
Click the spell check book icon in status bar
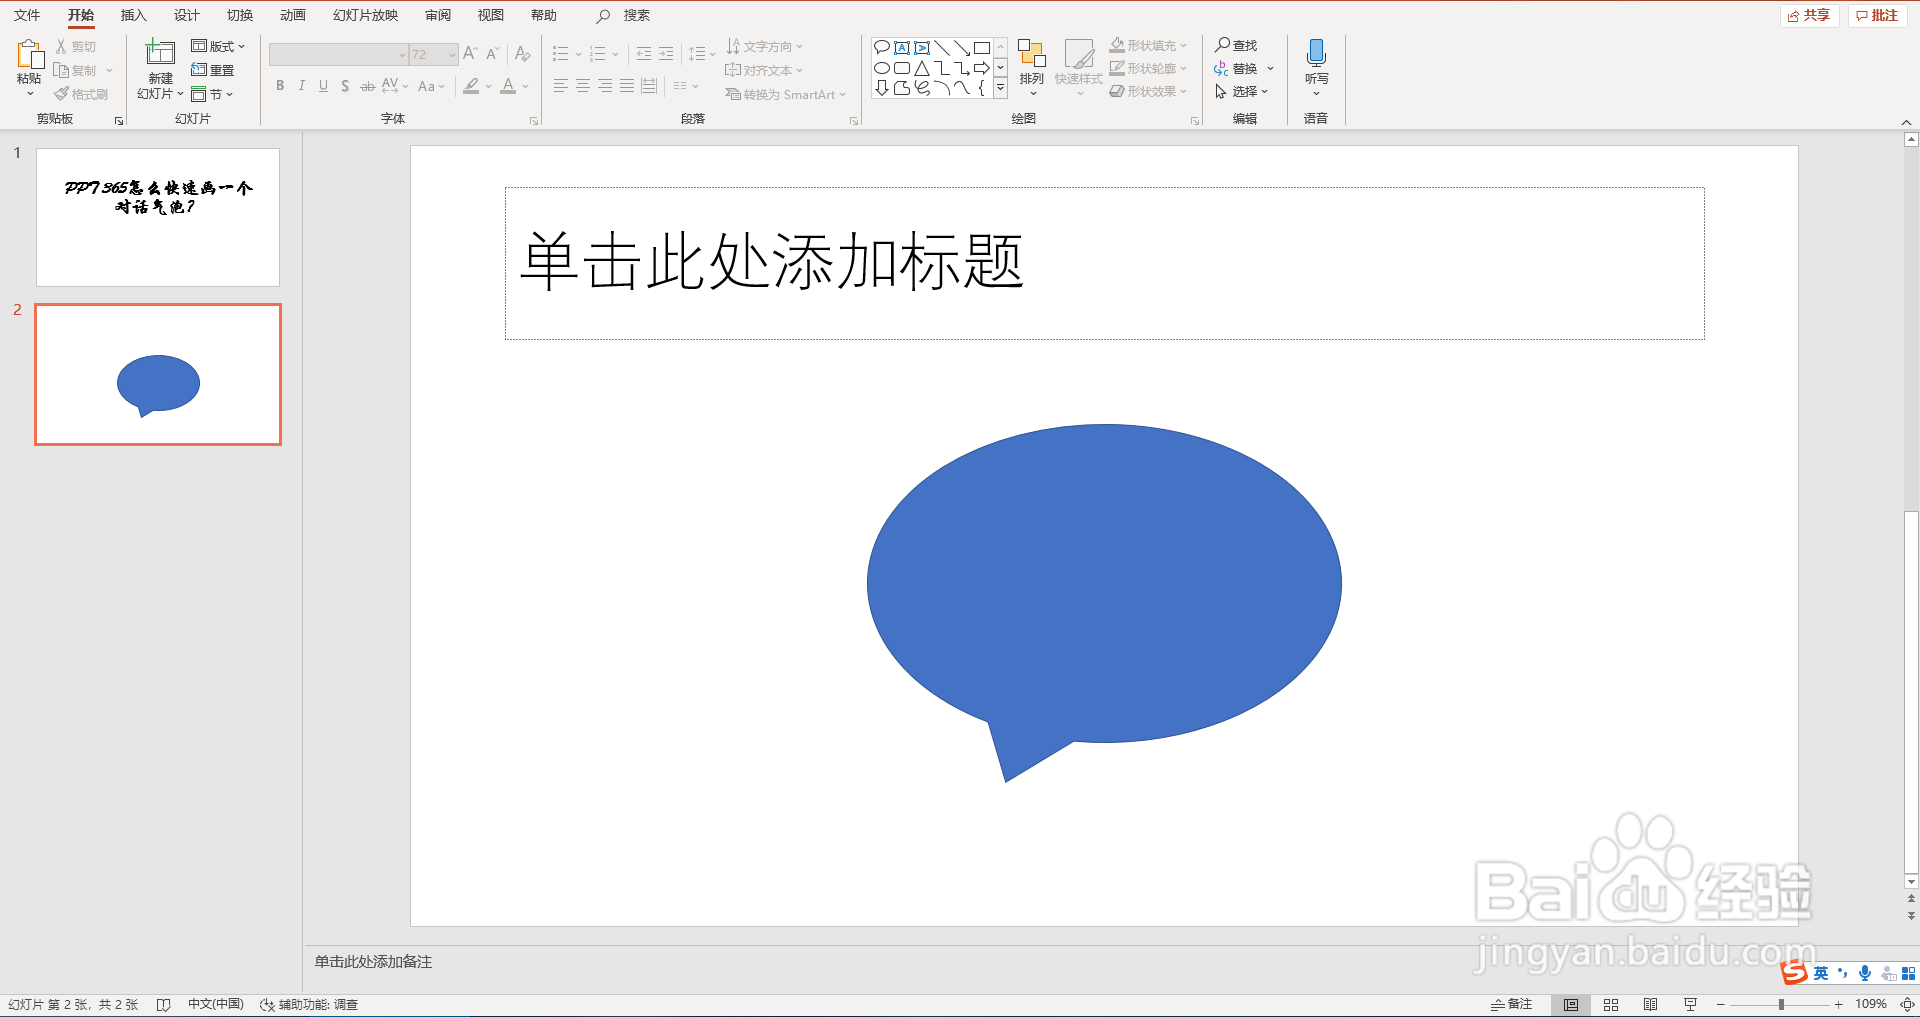pos(164,1005)
